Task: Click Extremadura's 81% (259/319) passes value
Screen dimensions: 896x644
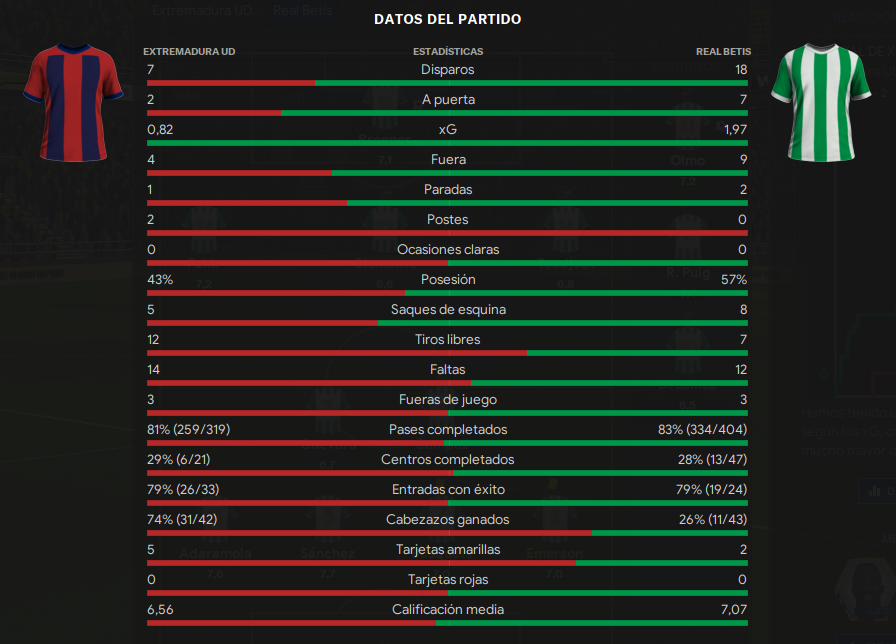Action: coord(189,430)
